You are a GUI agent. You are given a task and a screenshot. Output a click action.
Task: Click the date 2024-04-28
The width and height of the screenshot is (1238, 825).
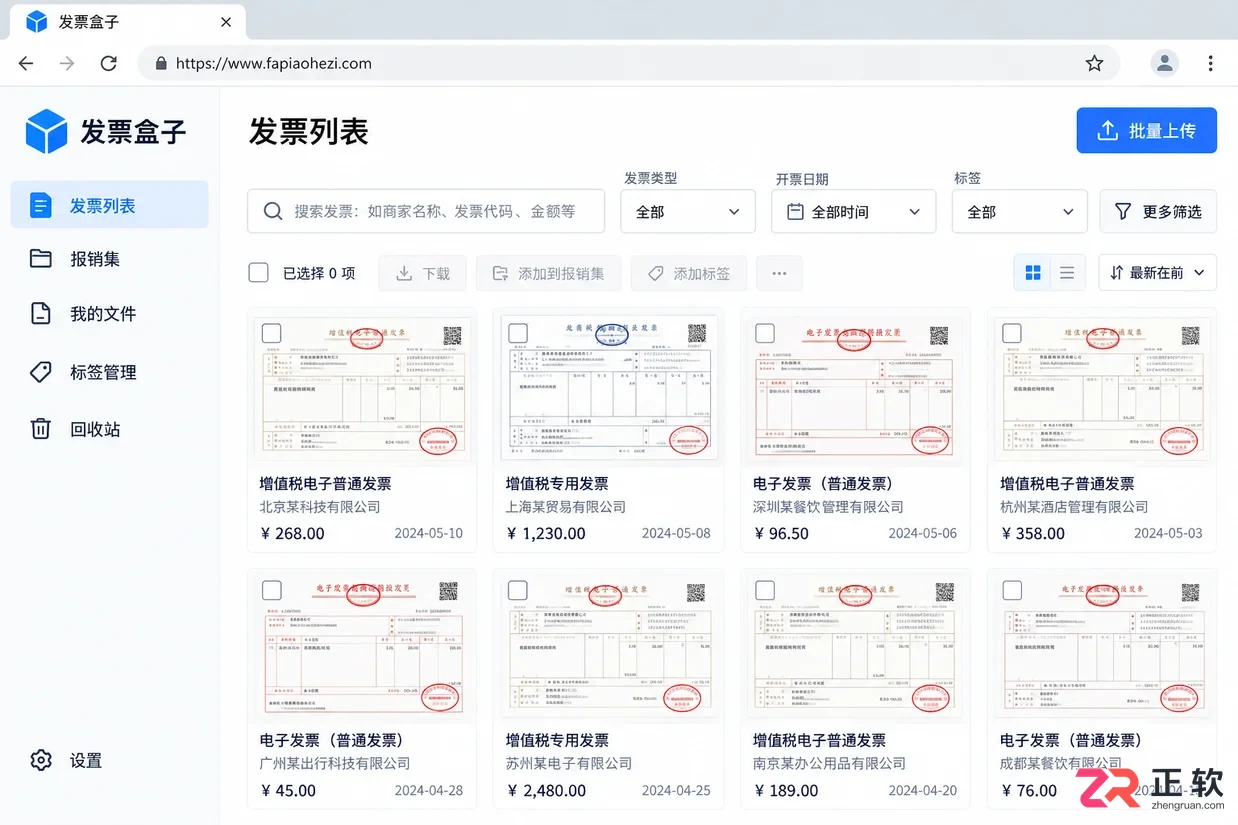429,790
